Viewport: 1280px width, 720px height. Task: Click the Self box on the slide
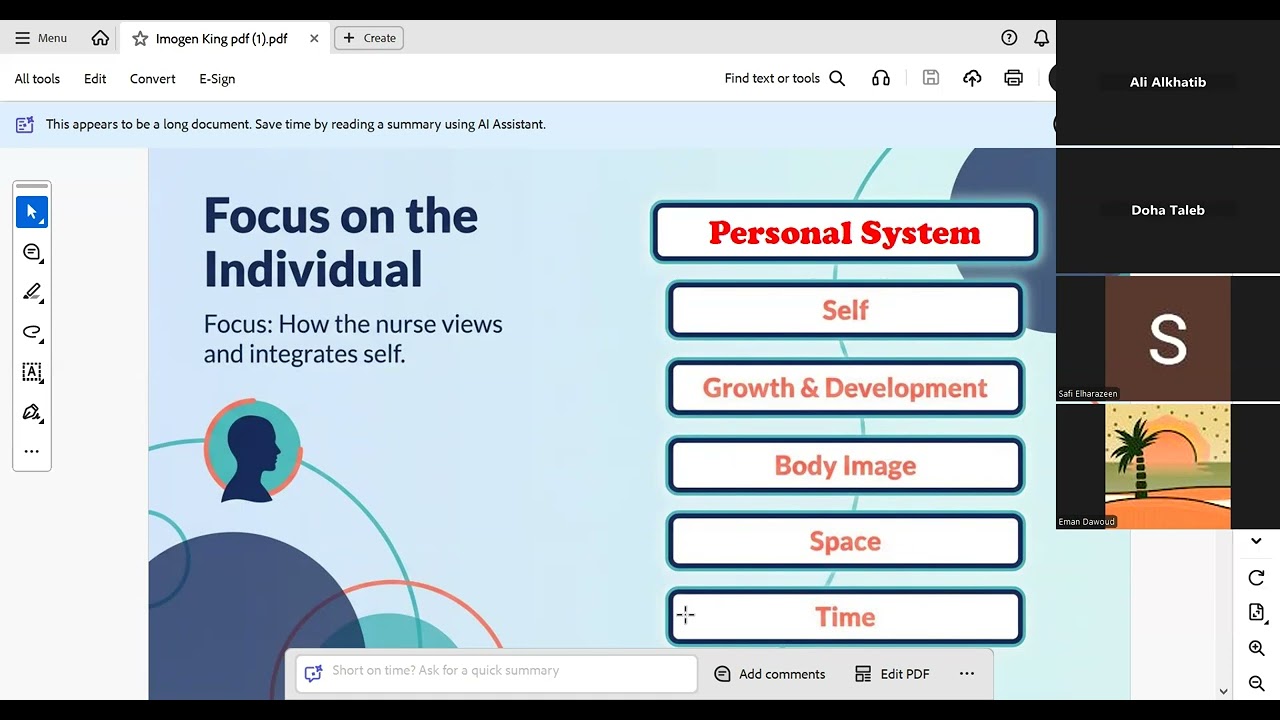(x=845, y=310)
